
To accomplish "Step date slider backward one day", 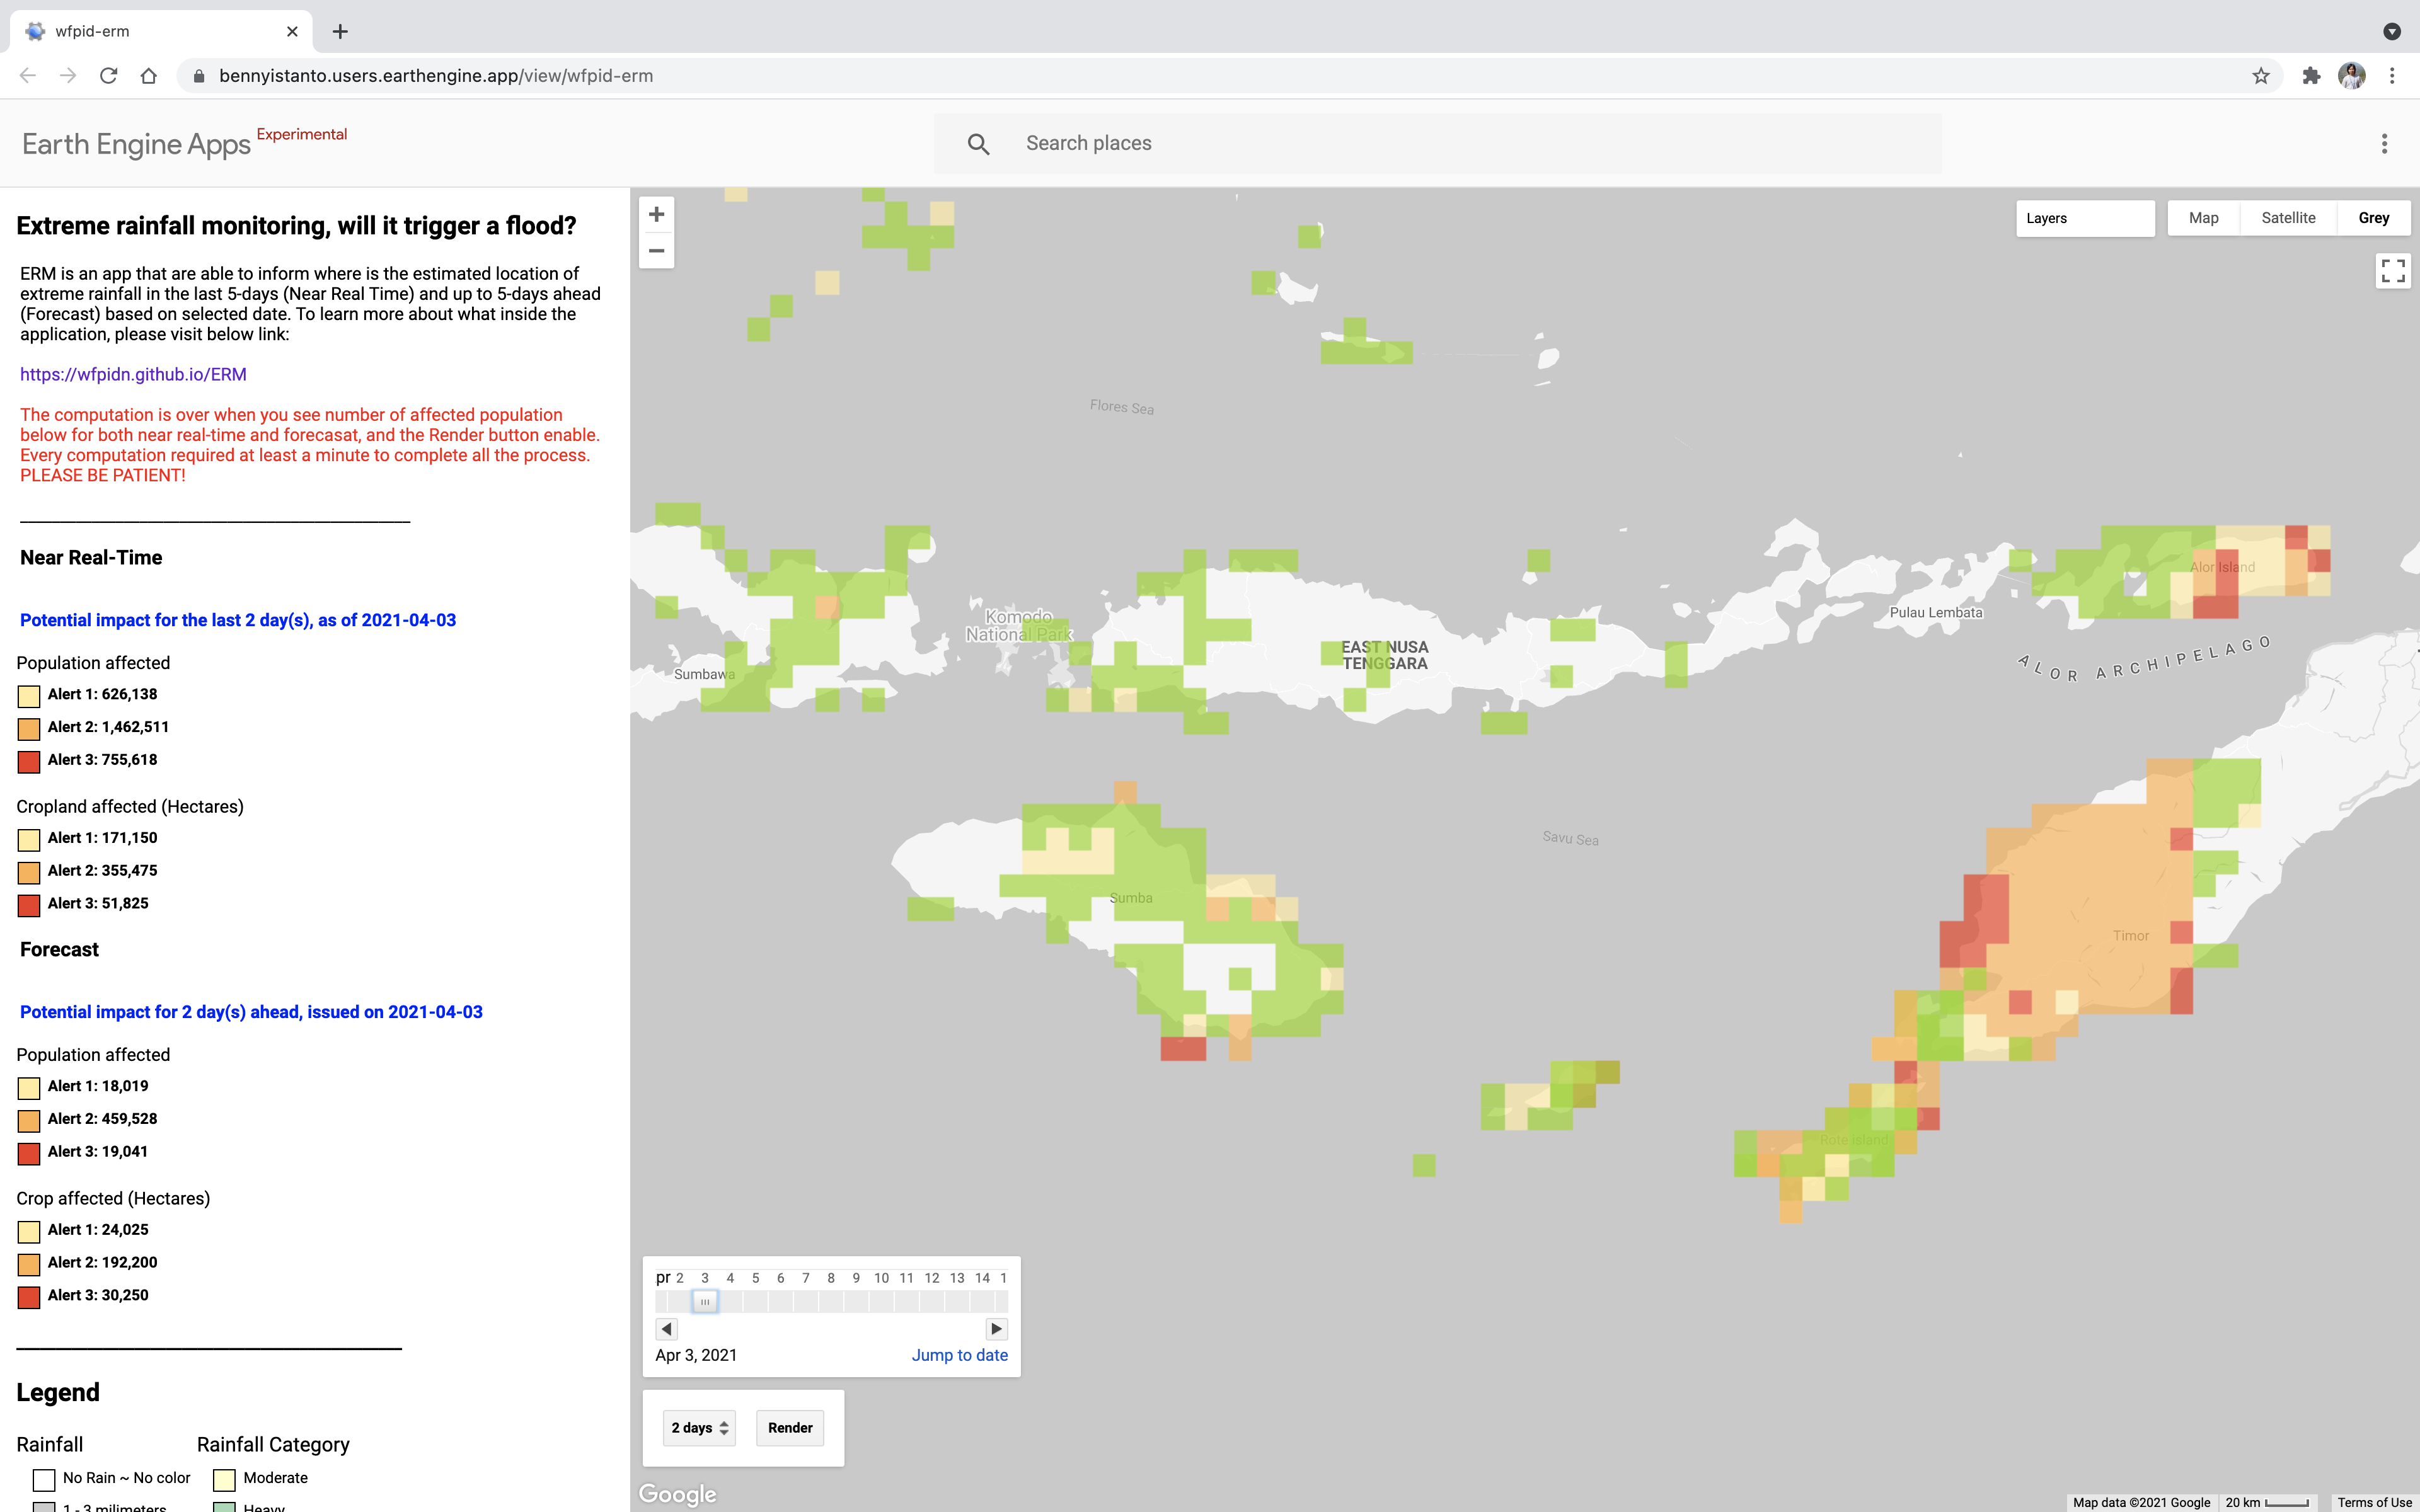I will coord(667,1328).
